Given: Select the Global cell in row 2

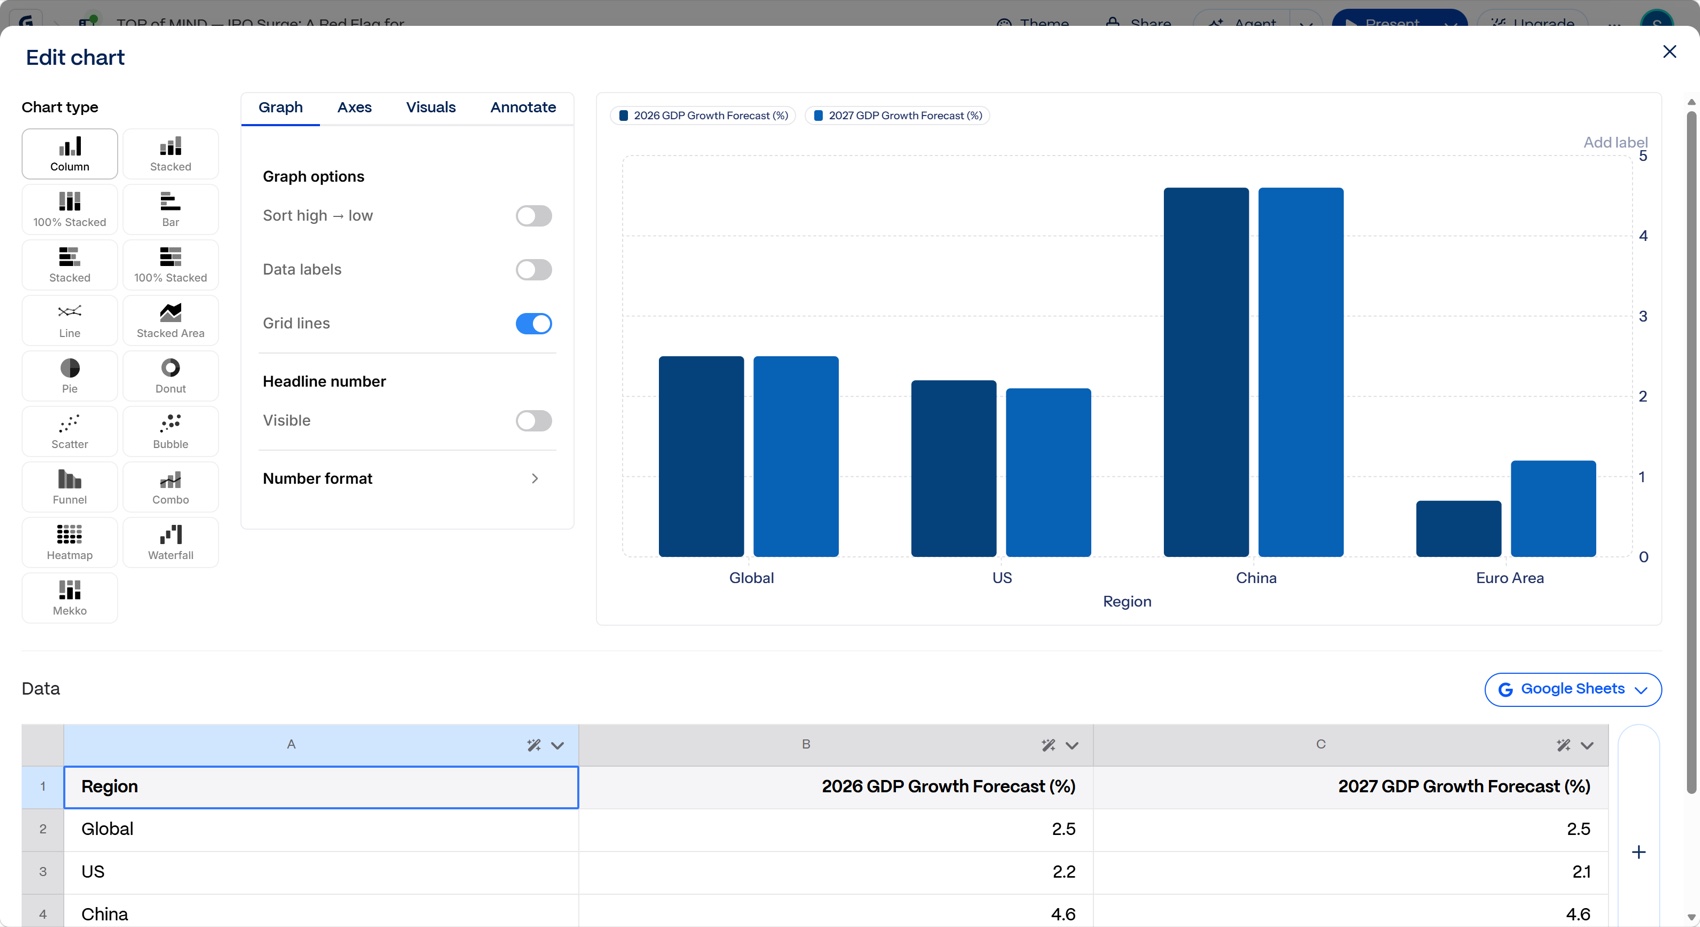Looking at the screenshot, I should click(x=321, y=830).
